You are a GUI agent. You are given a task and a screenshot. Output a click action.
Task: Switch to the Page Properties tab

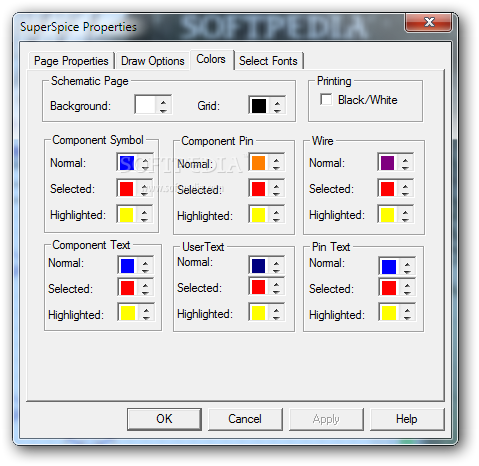[71, 61]
